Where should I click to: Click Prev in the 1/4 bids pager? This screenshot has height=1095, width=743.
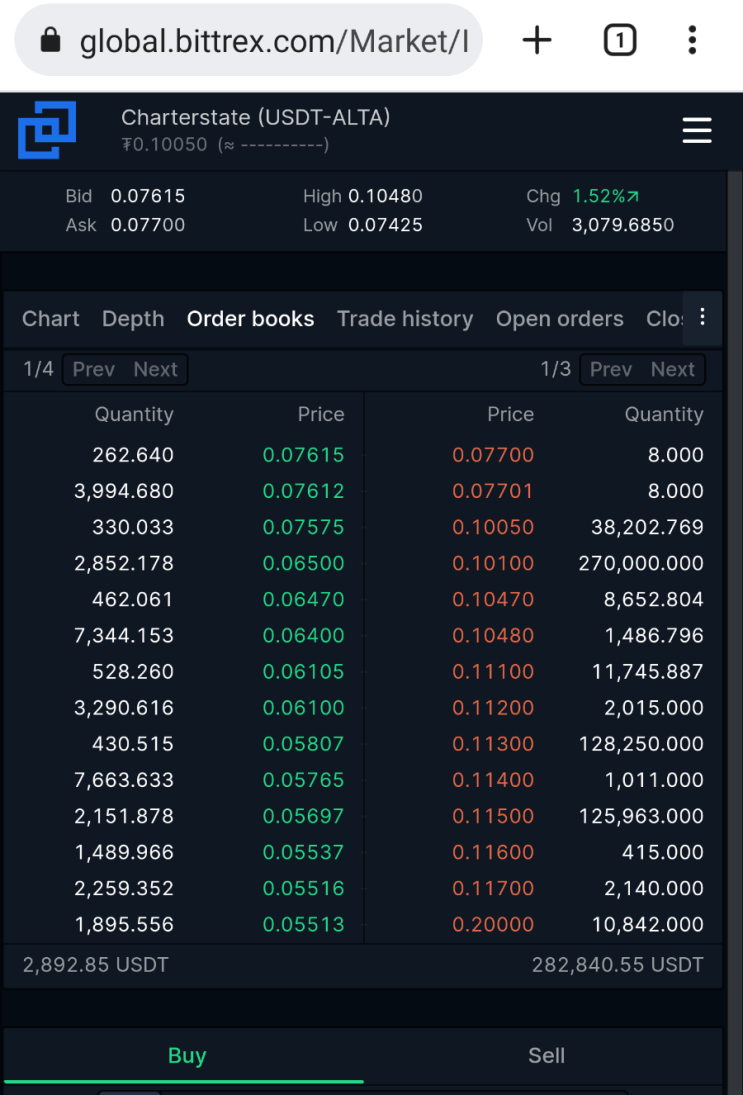94,369
